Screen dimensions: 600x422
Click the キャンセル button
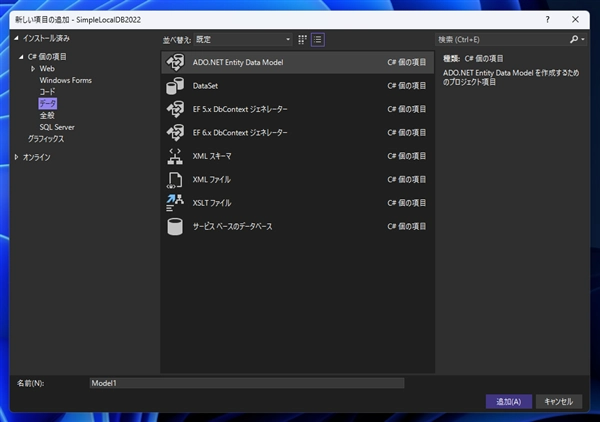[559, 401]
